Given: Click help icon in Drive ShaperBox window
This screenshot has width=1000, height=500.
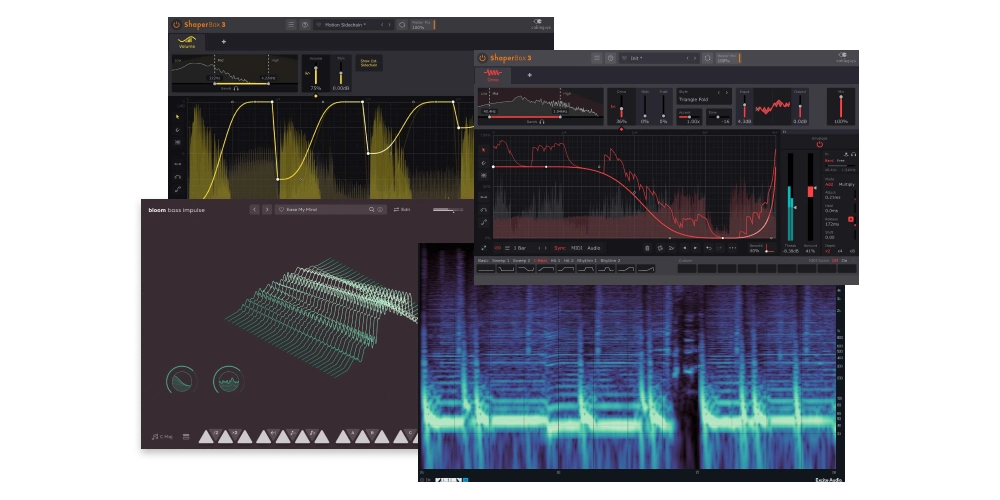Looking at the screenshot, I should pyautogui.click(x=610, y=58).
